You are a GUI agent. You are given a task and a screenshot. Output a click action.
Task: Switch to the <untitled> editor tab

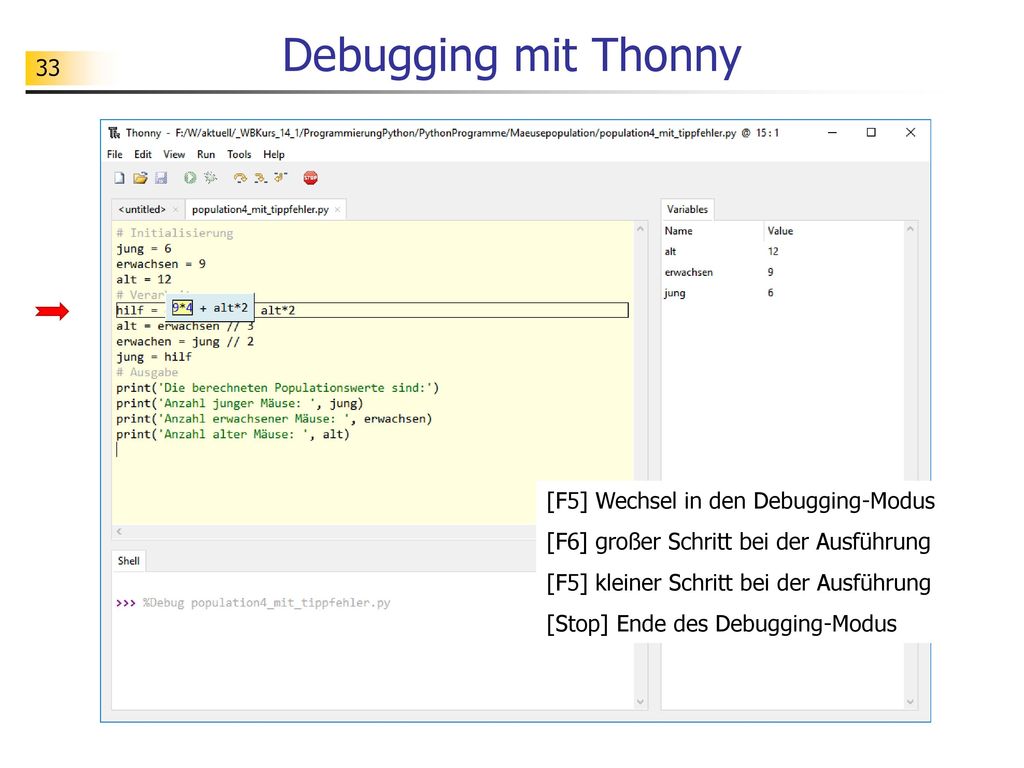click(142, 210)
